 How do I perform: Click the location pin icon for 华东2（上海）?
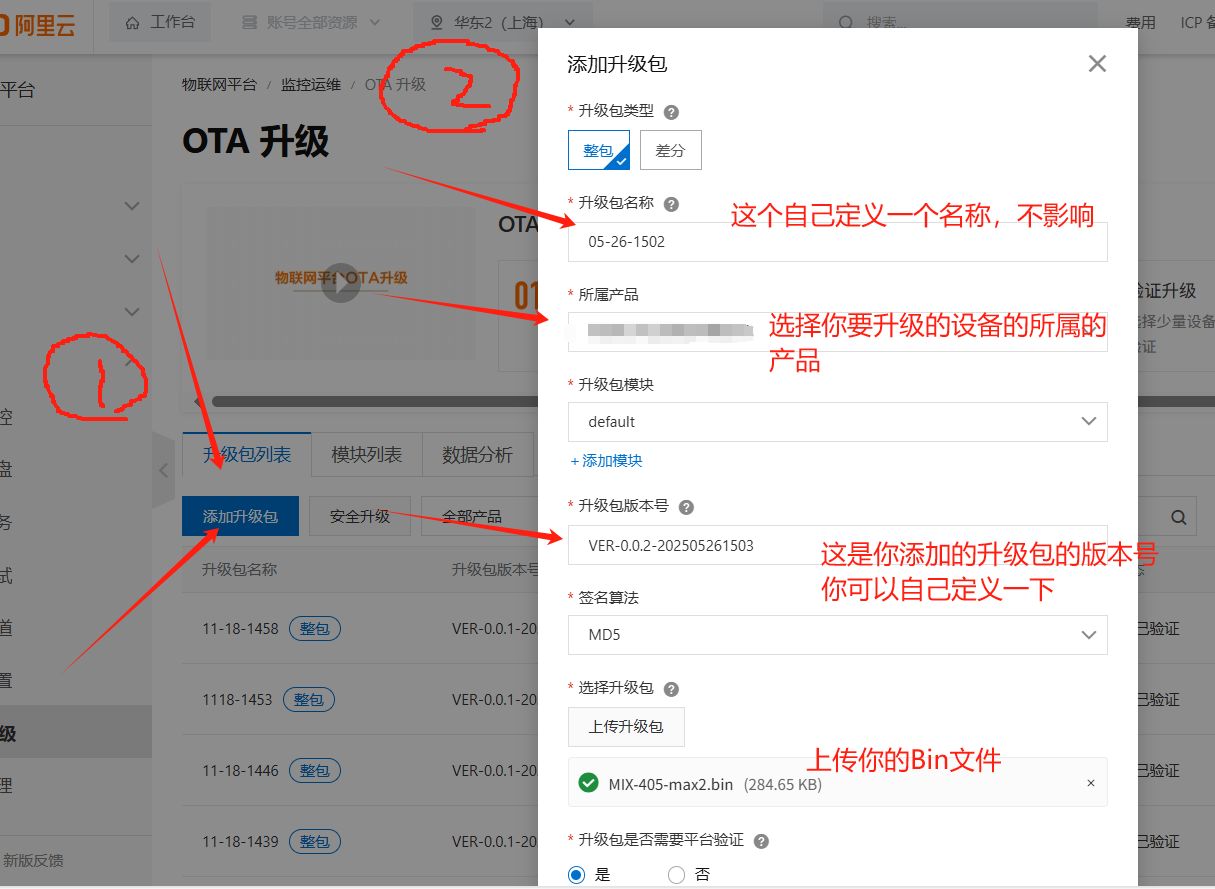(x=436, y=22)
